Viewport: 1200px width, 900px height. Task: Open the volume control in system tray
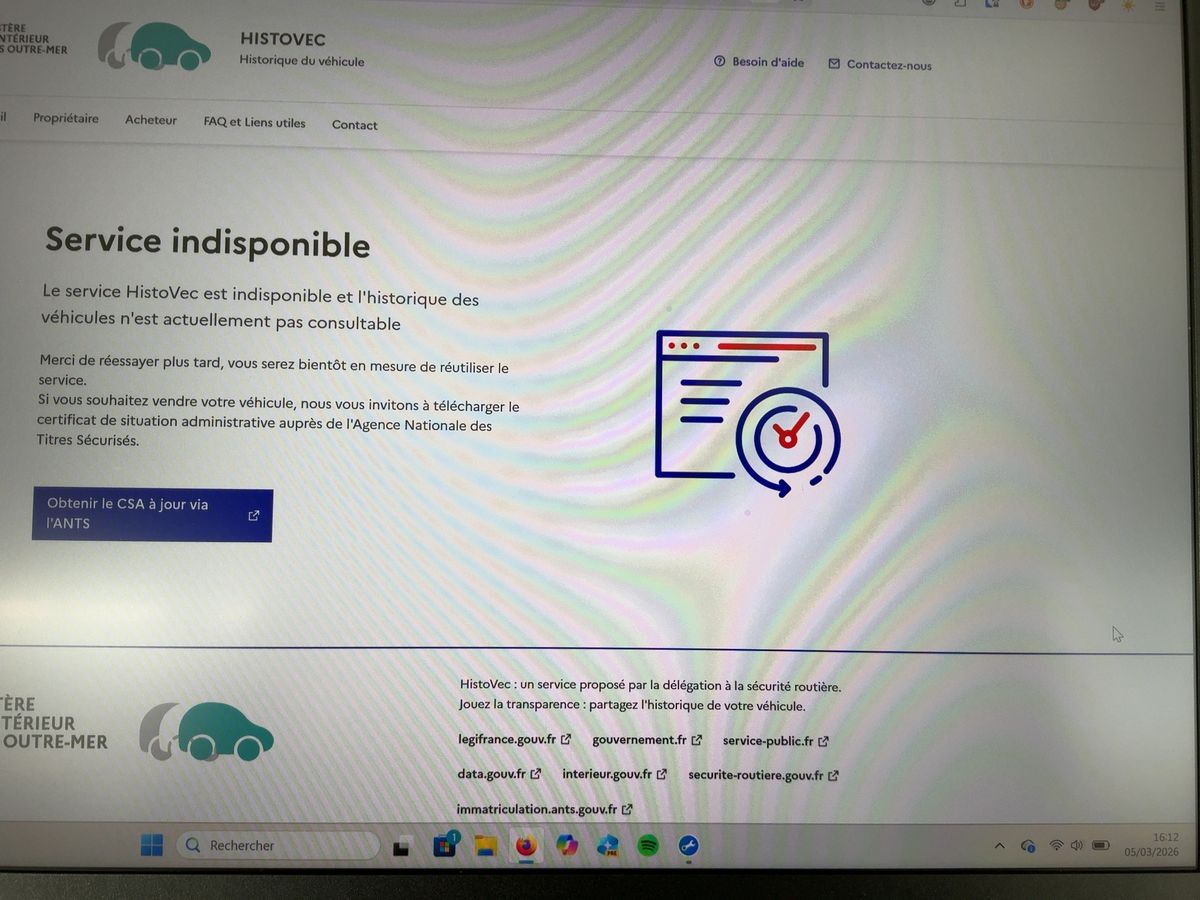pyautogui.click(x=1077, y=846)
